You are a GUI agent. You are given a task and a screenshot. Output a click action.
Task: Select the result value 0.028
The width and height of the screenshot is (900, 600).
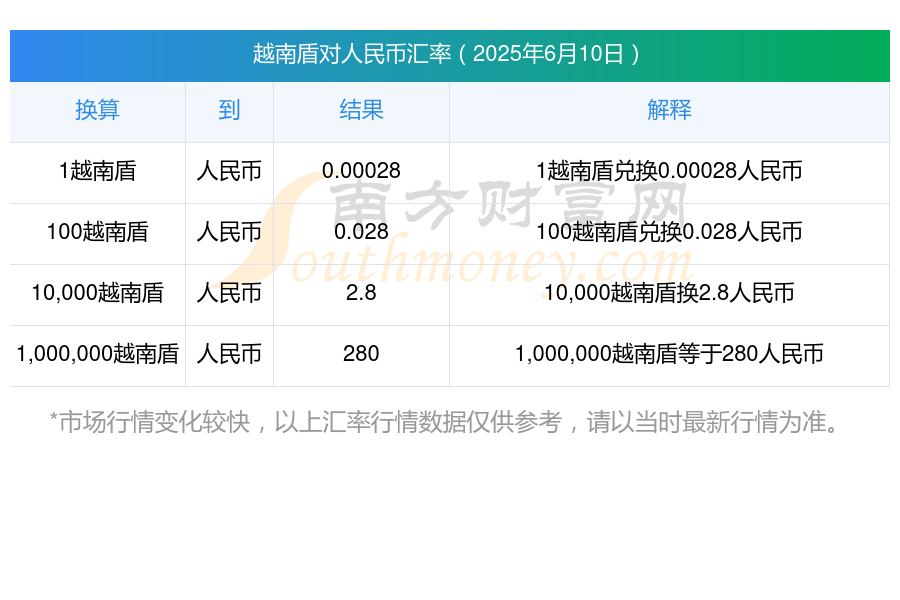(361, 232)
